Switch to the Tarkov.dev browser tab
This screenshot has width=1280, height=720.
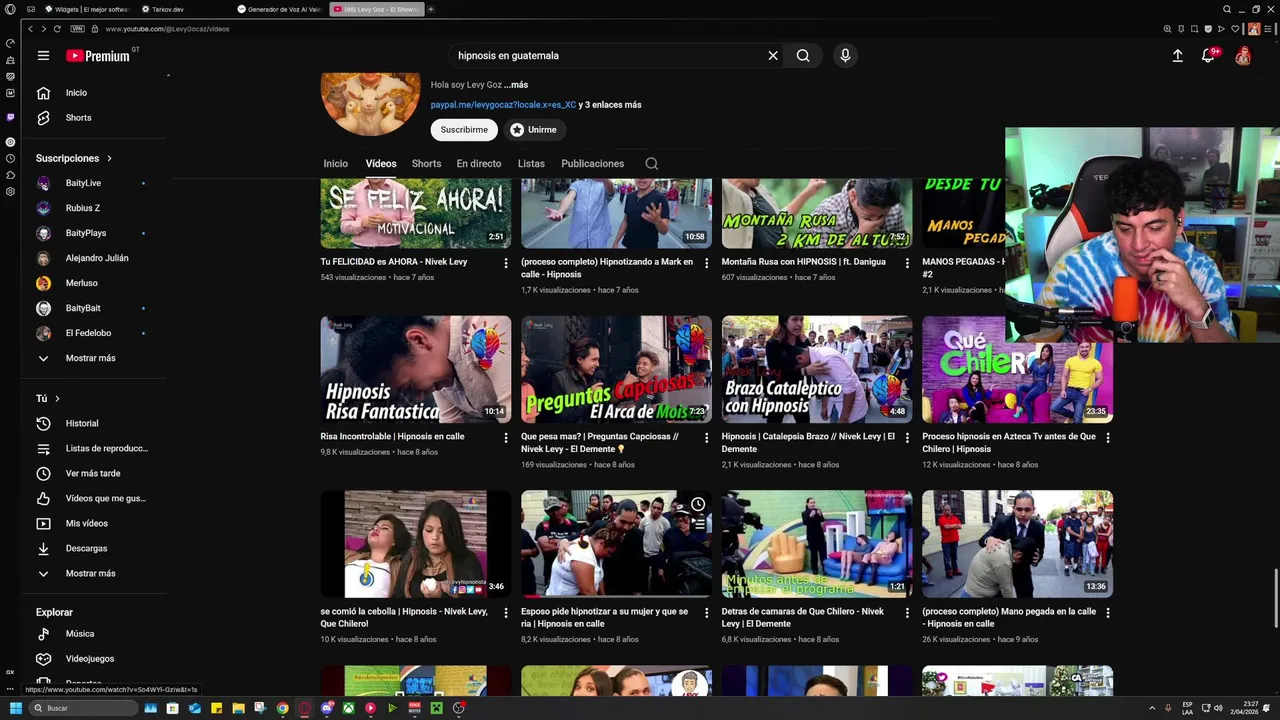(168, 9)
